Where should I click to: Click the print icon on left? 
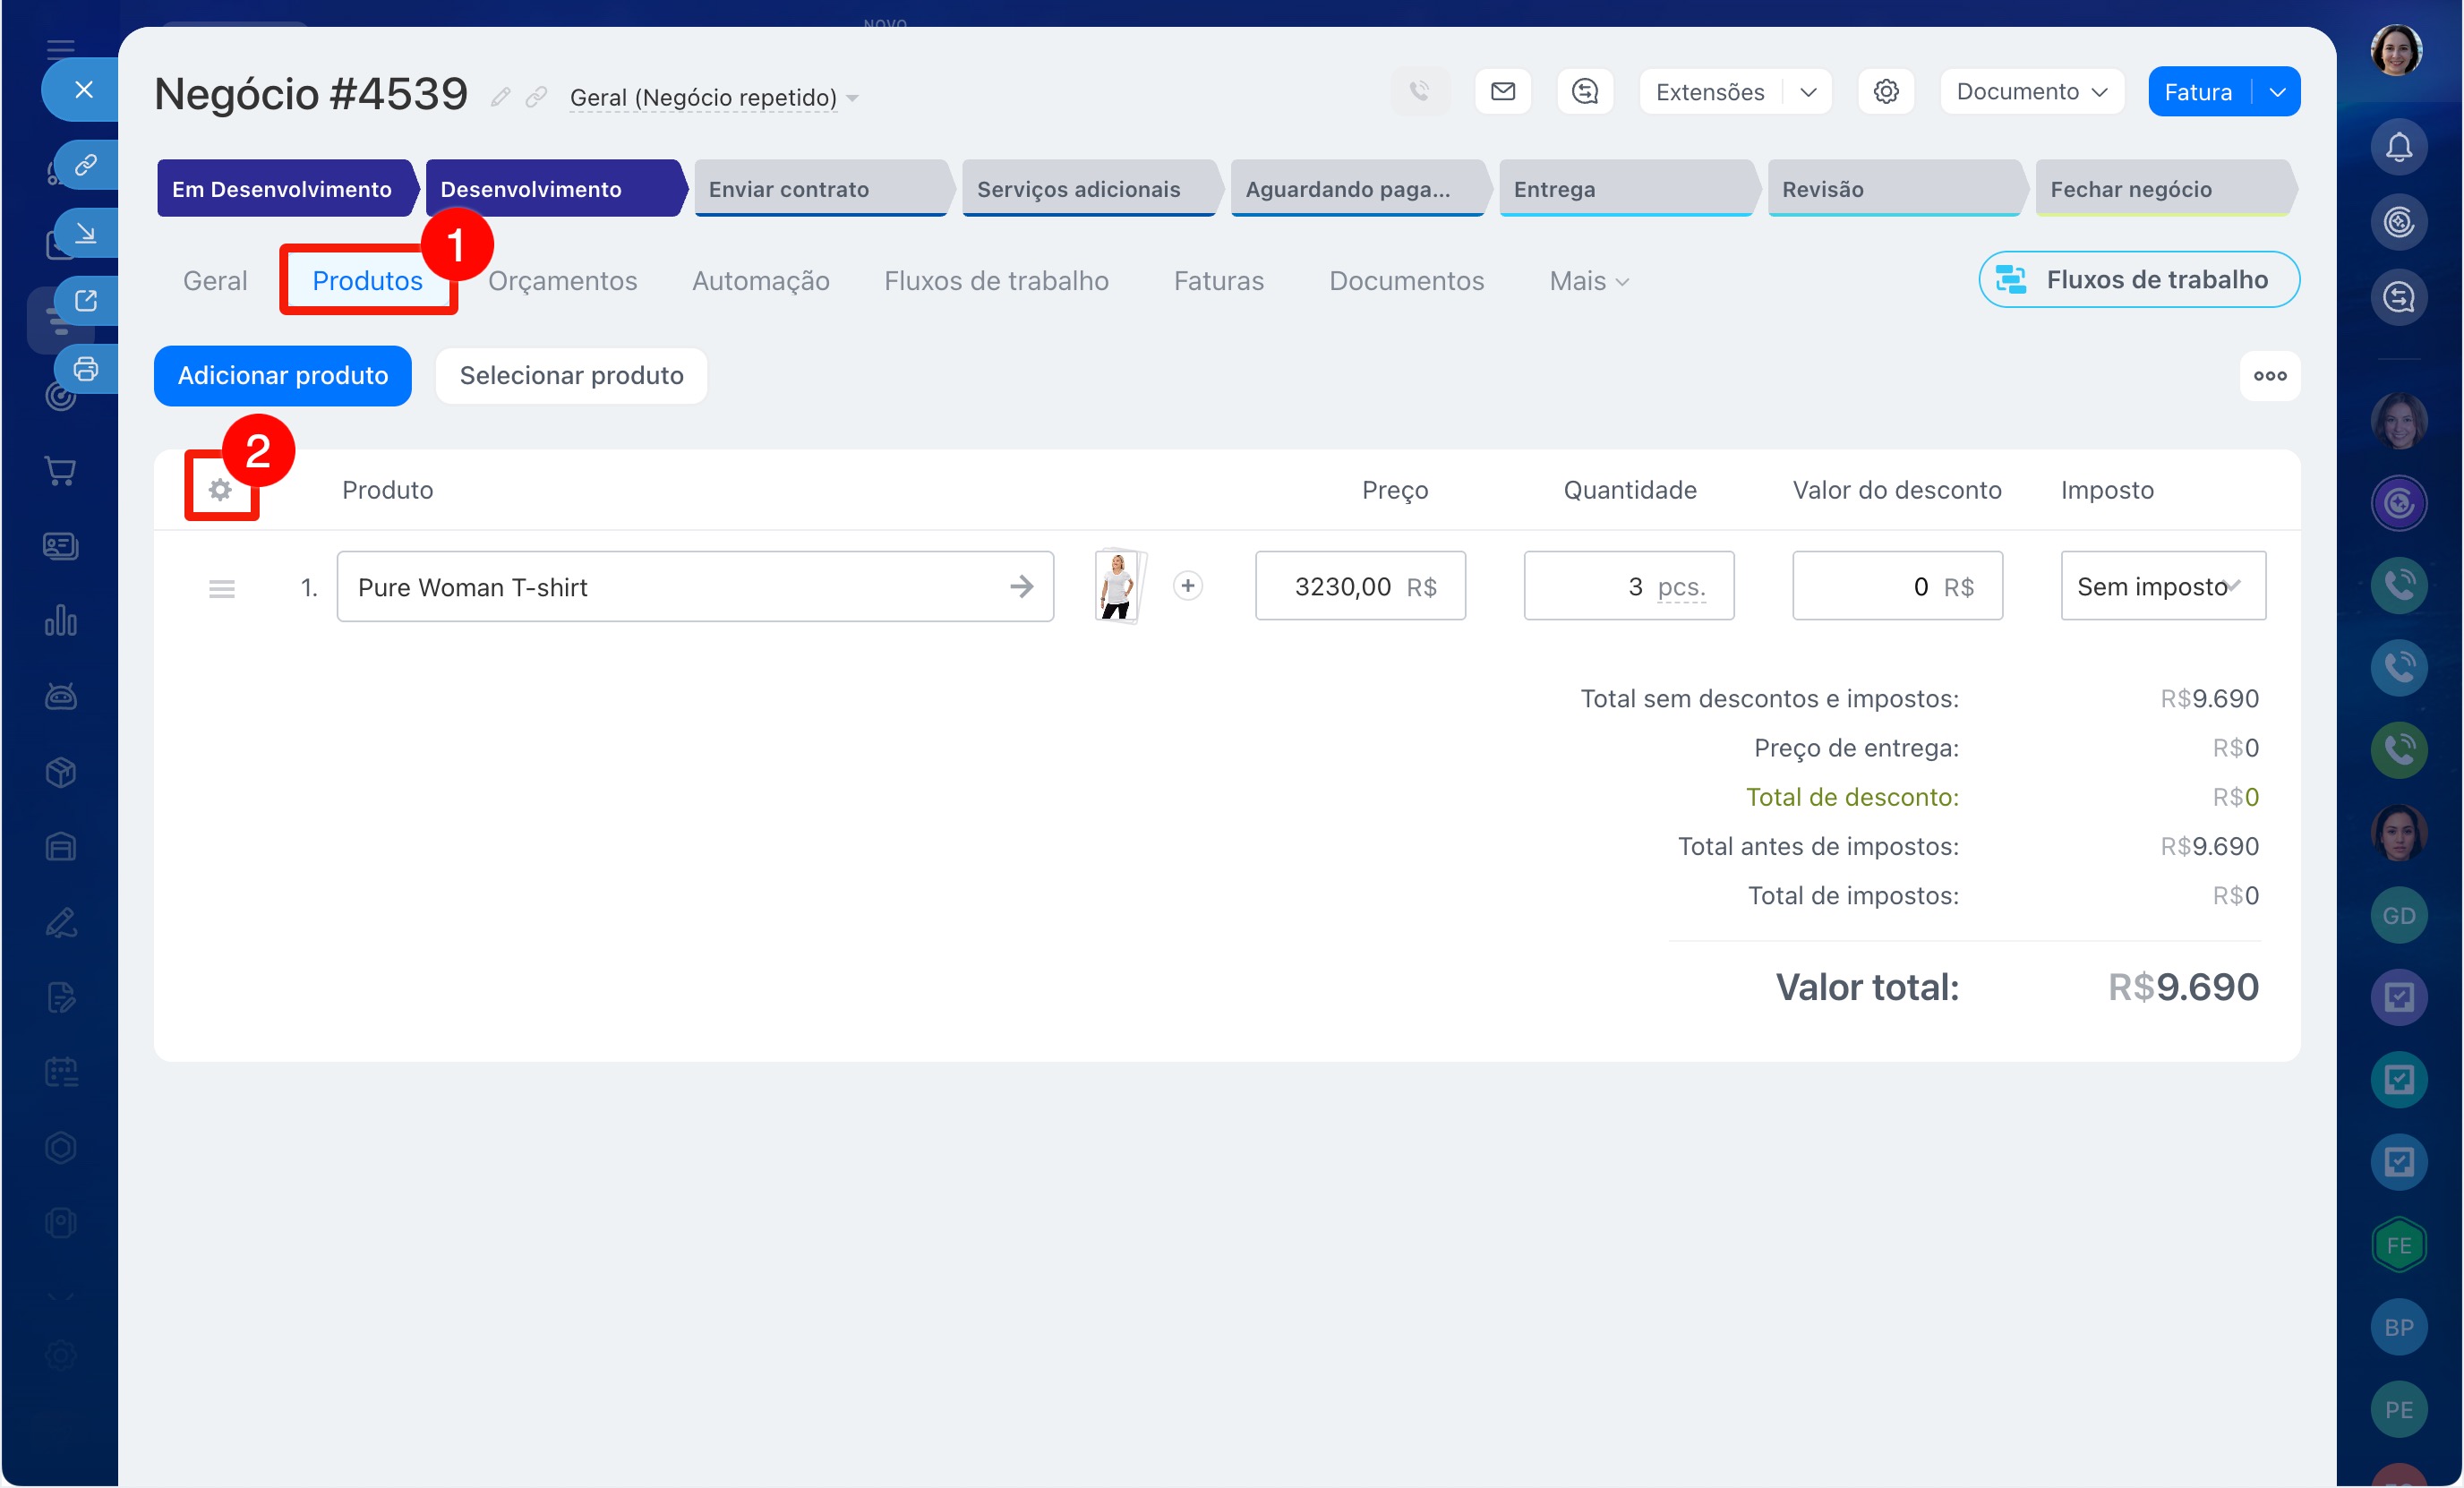coord(86,369)
